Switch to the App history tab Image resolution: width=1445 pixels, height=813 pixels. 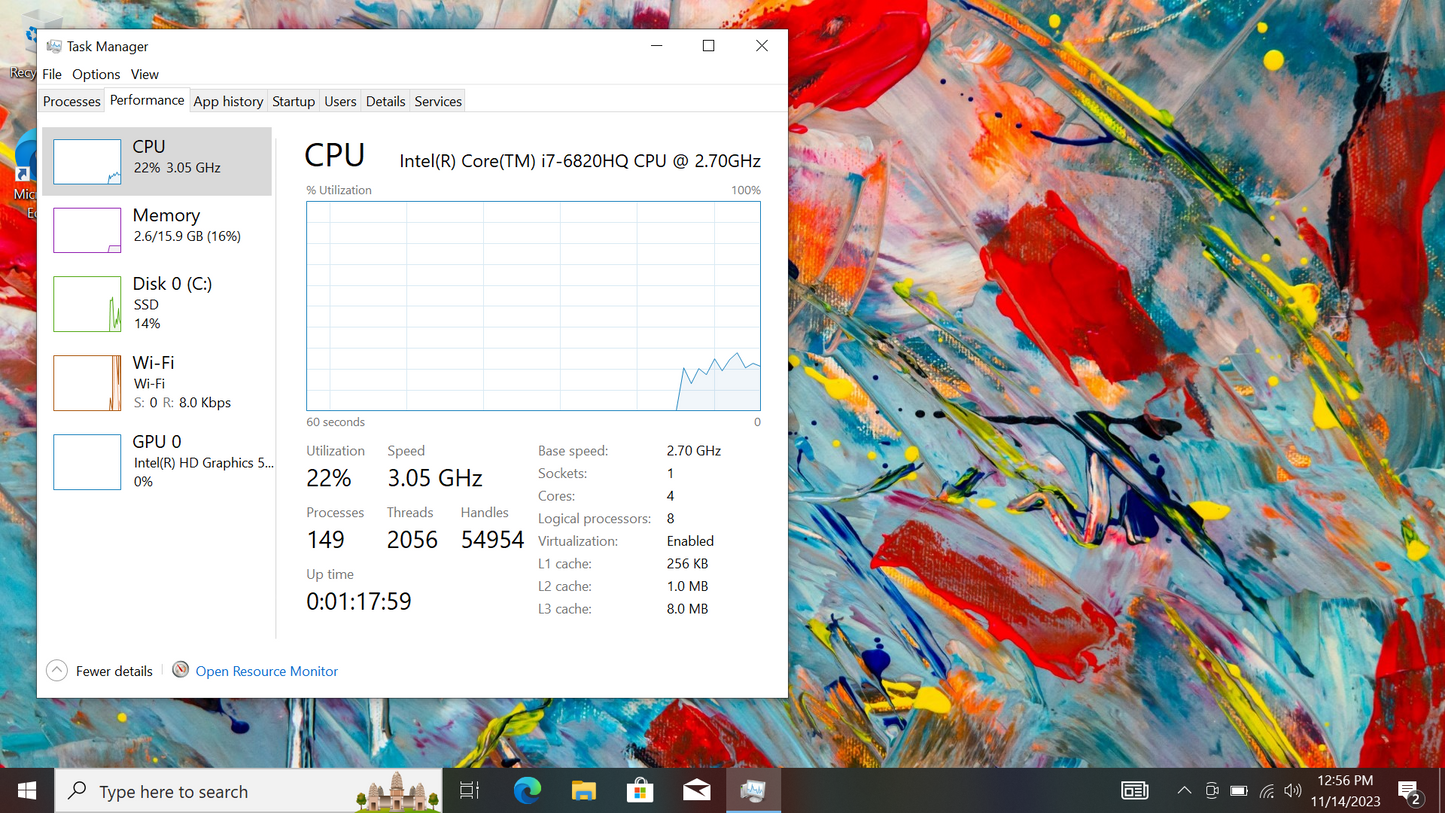(x=228, y=101)
